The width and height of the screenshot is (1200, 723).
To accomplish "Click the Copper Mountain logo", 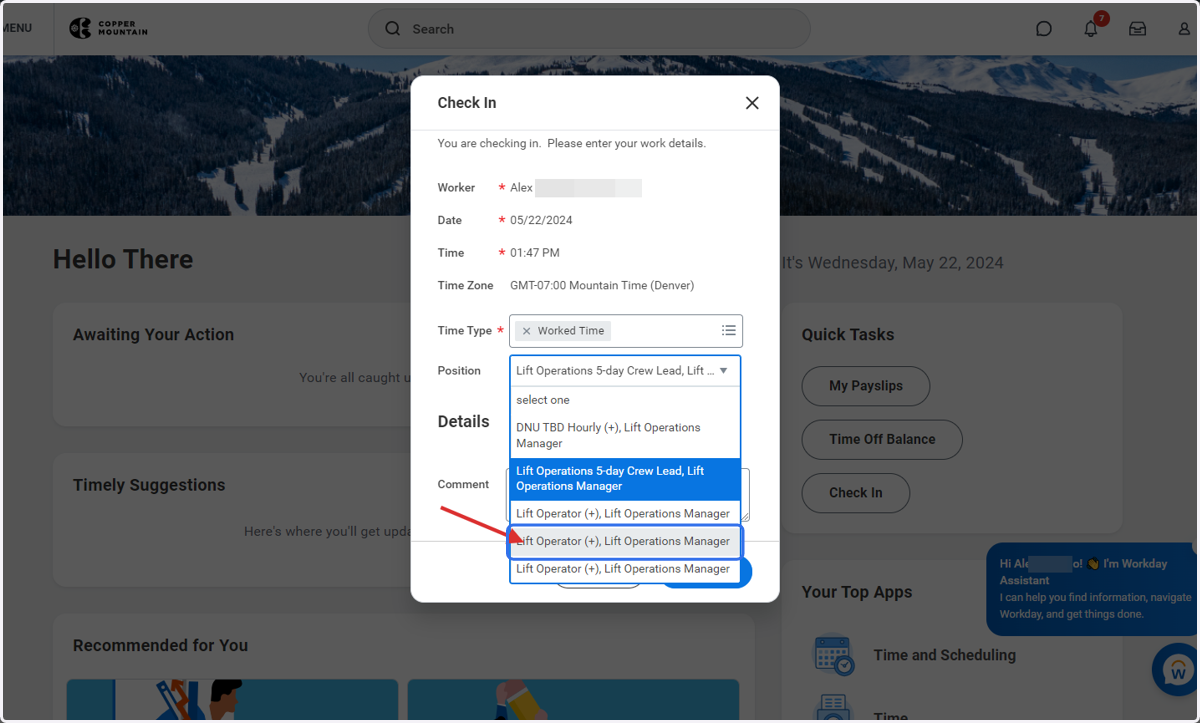I will click(x=108, y=28).
